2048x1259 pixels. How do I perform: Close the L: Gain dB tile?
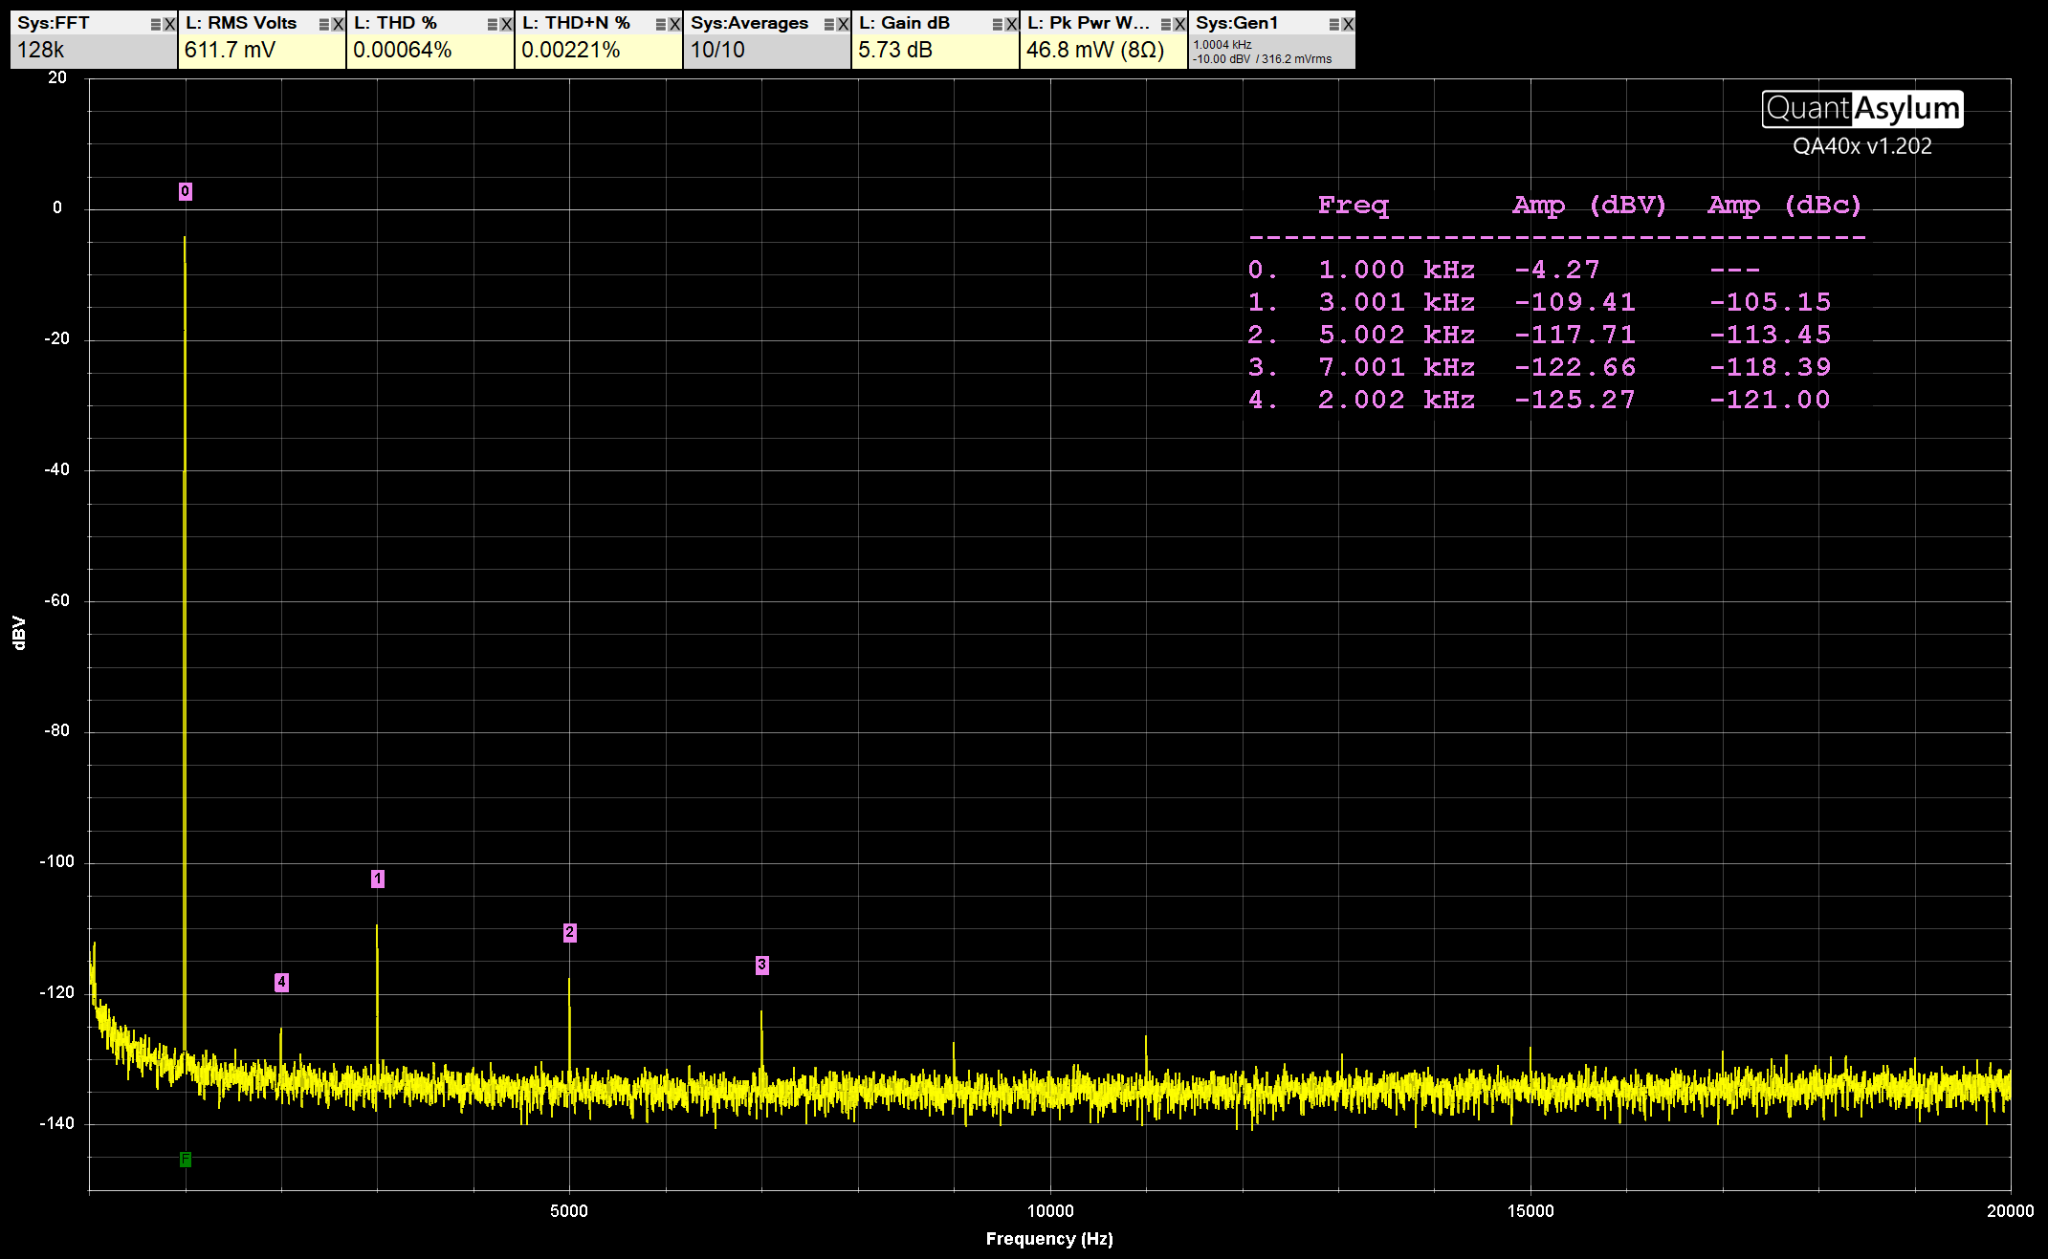pos(1012,24)
